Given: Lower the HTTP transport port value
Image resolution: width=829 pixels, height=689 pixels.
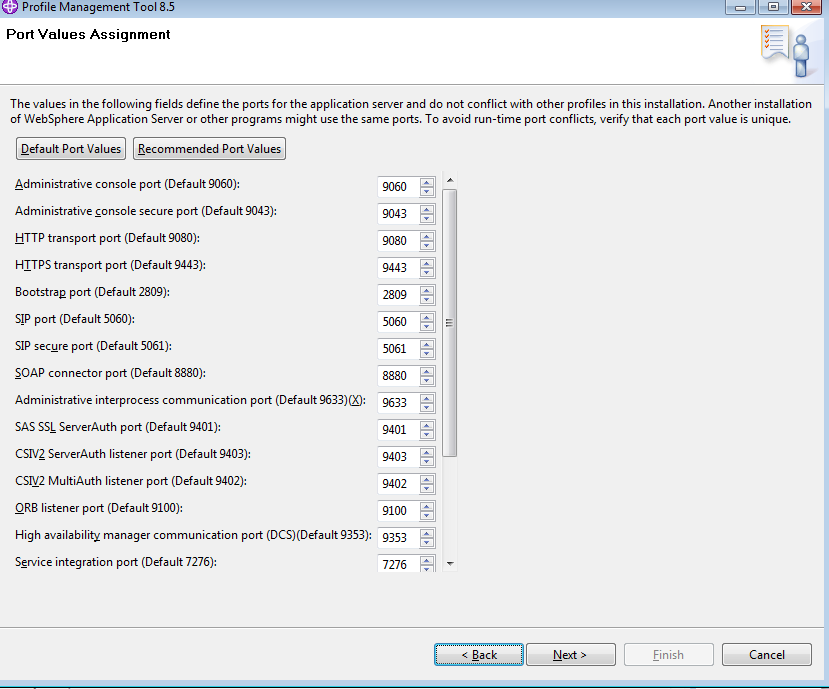Looking at the screenshot, I should pyautogui.click(x=427, y=245).
